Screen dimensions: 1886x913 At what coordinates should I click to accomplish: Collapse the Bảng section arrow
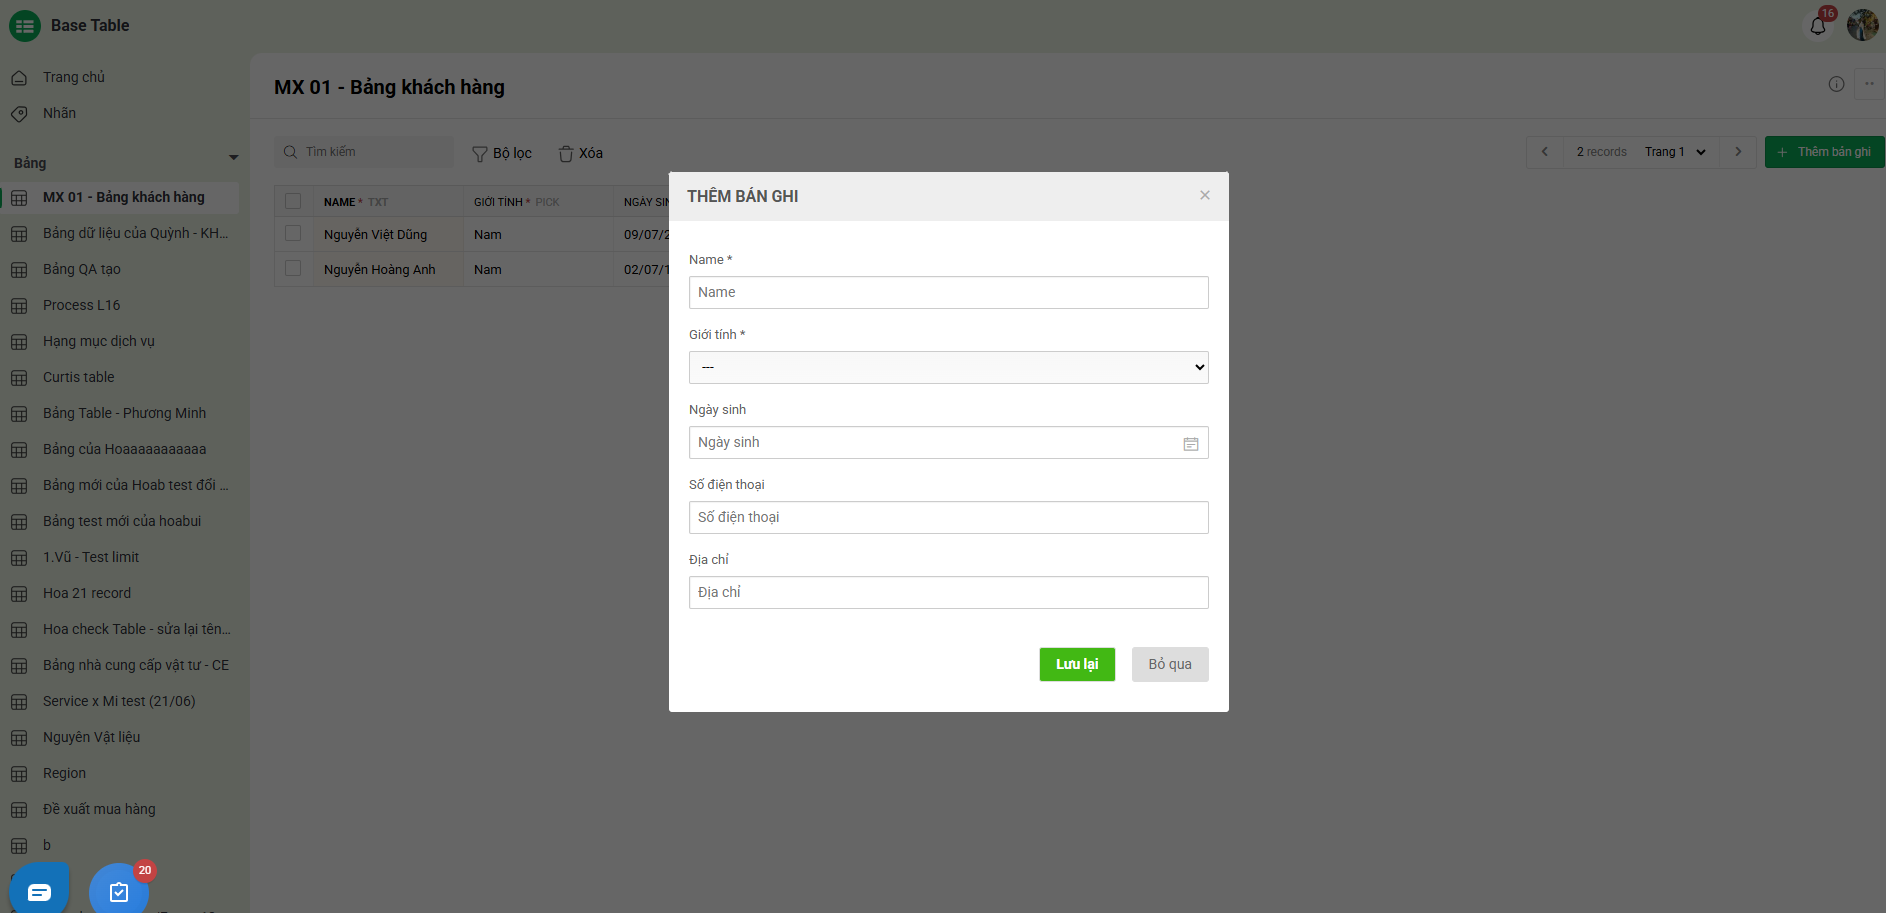(x=233, y=158)
